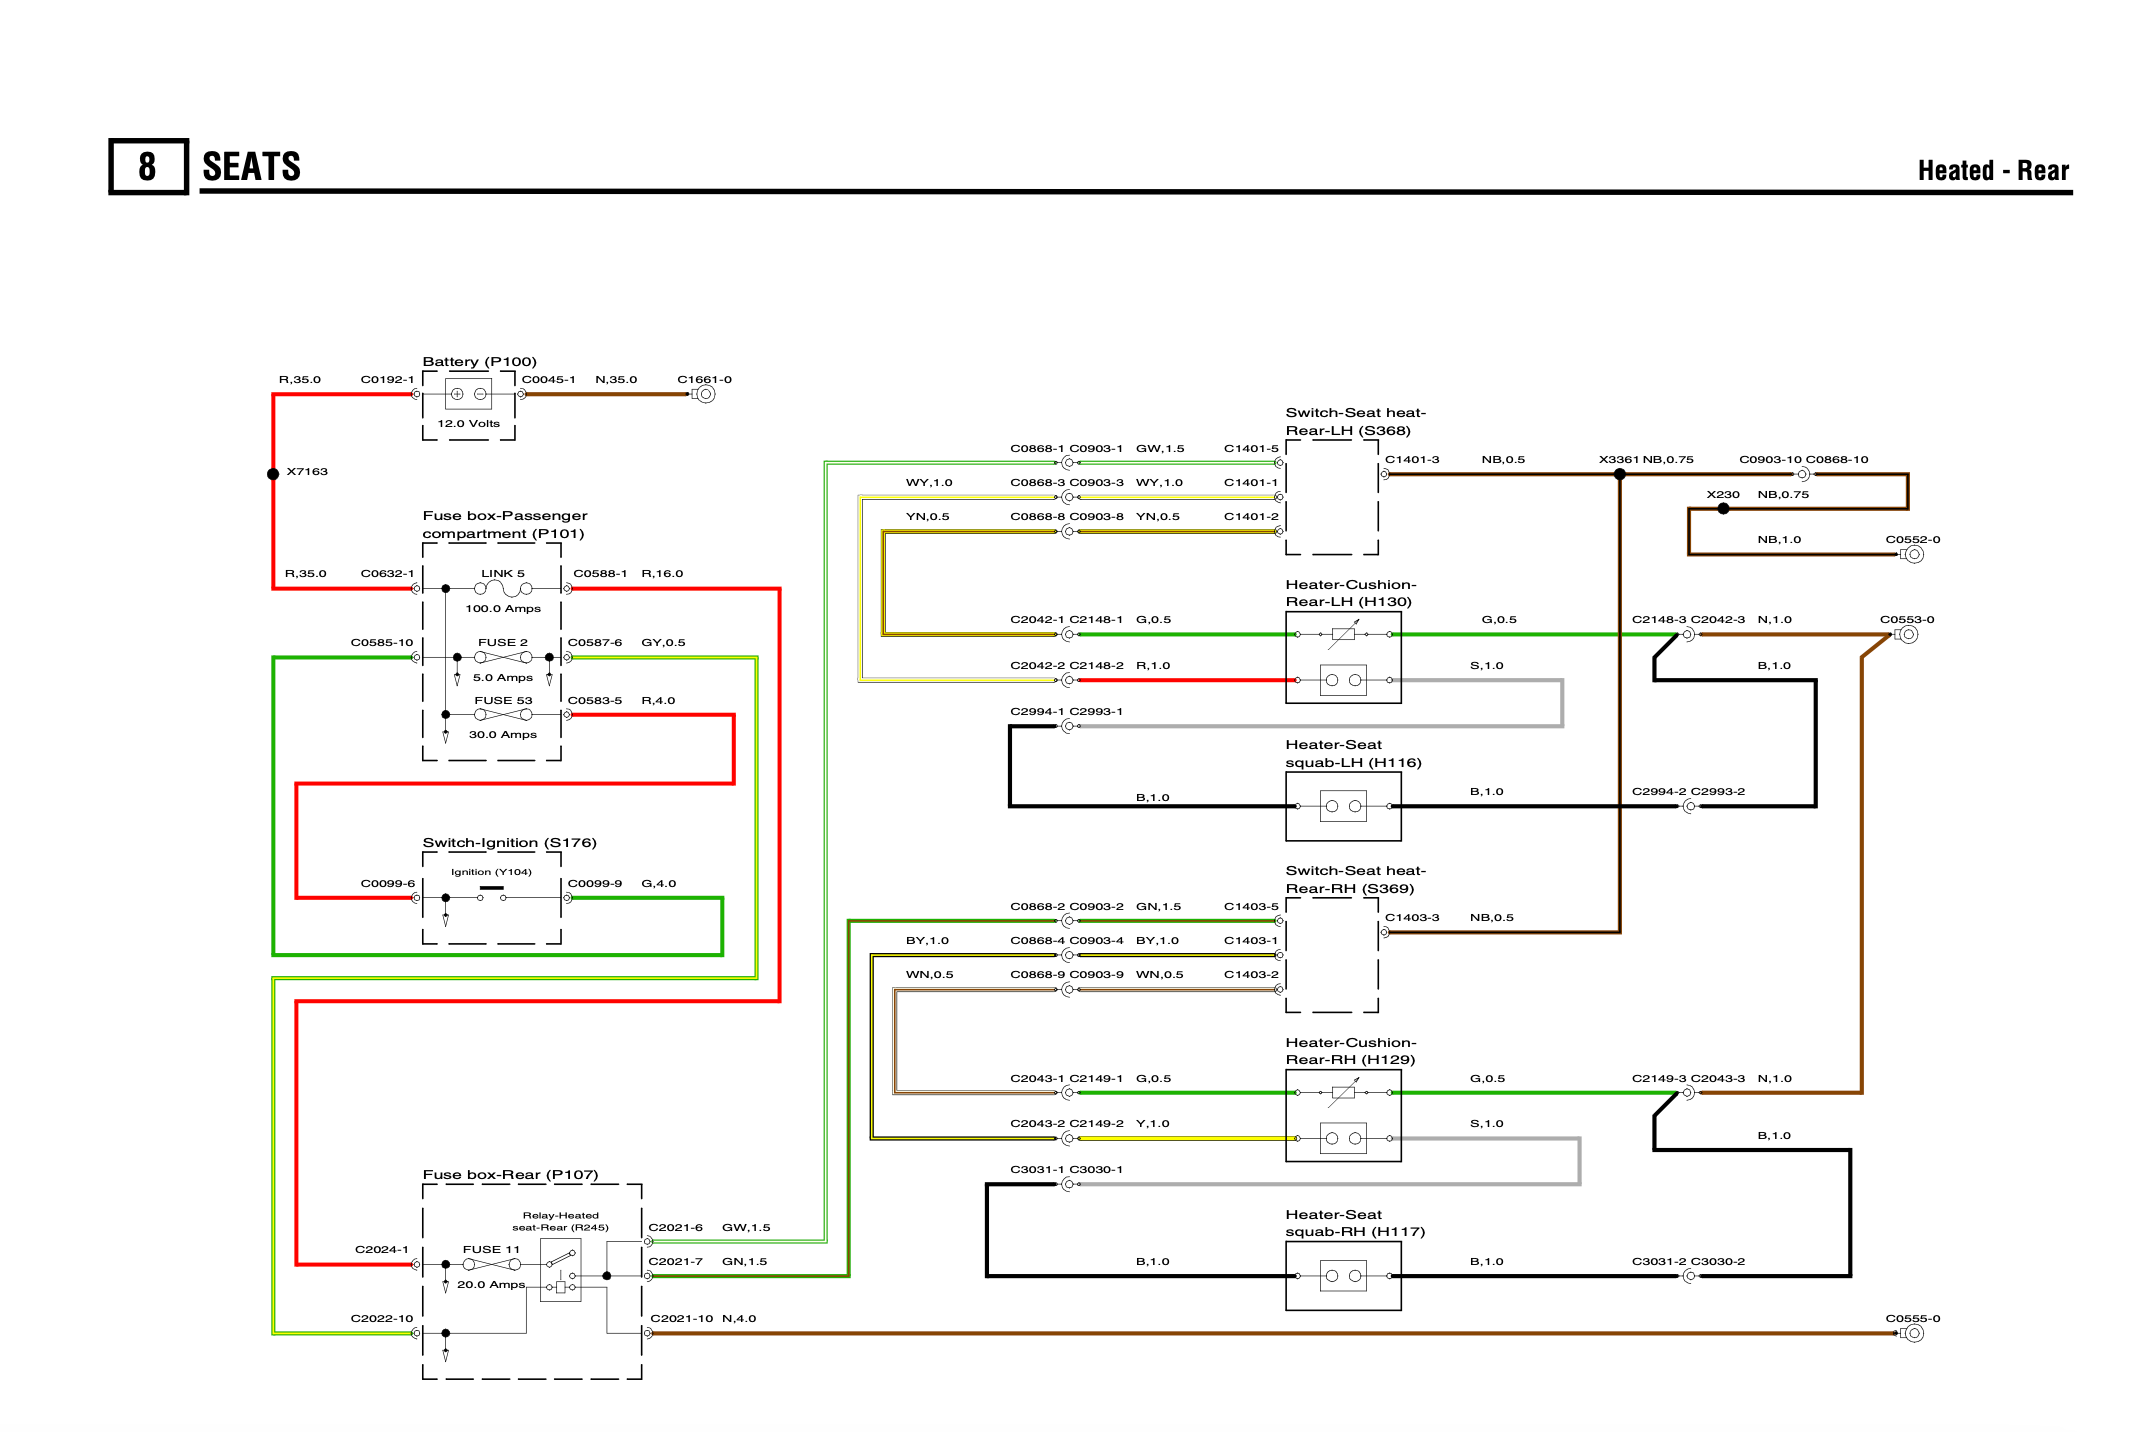This screenshot has height=1432, width=2142.
Task: Click the Ignition (Y104) switch contact
Action: coord(492,896)
